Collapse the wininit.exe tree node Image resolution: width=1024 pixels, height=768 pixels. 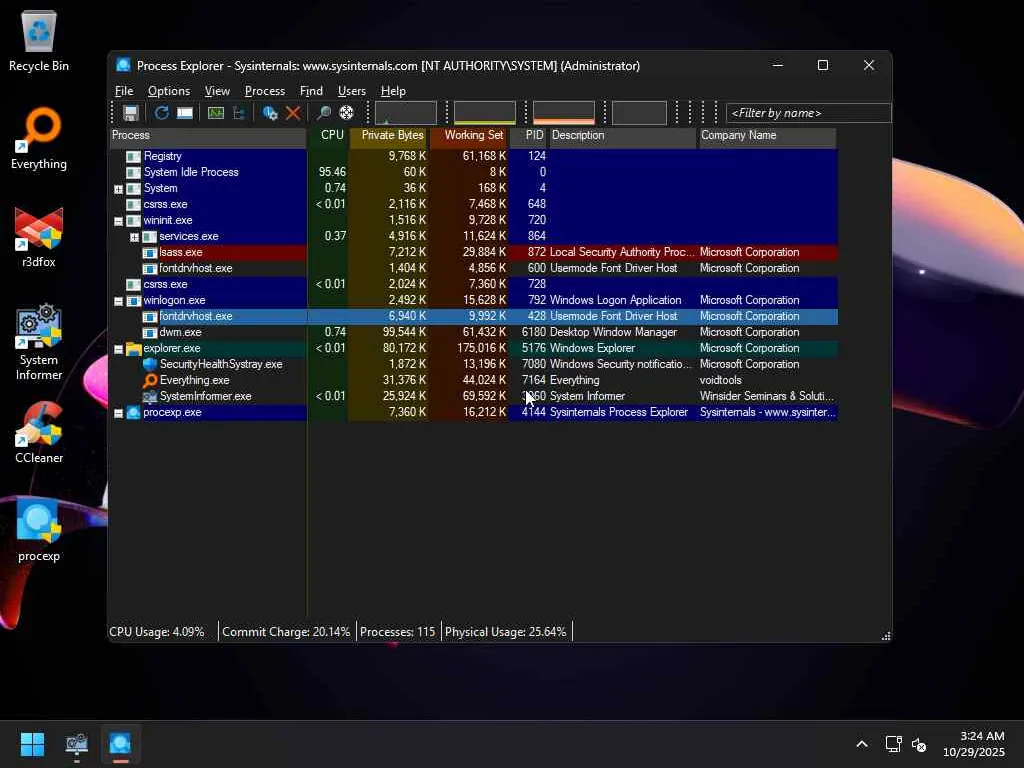click(118, 221)
